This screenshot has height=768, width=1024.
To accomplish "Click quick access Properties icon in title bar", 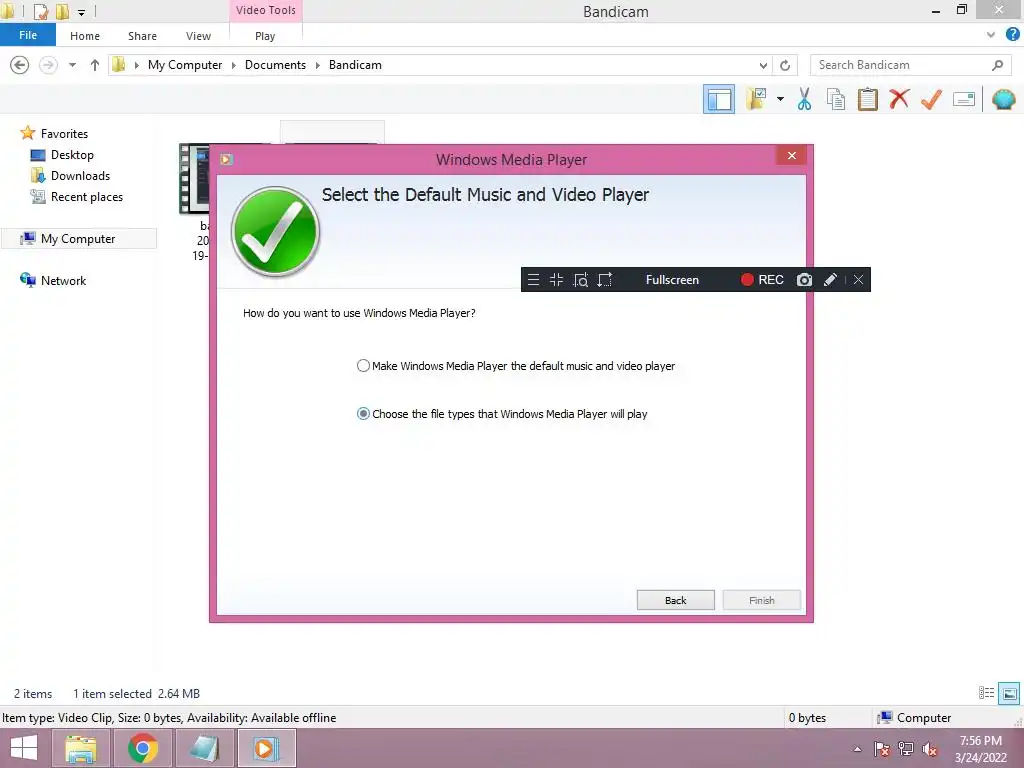I will (x=41, y=11).
